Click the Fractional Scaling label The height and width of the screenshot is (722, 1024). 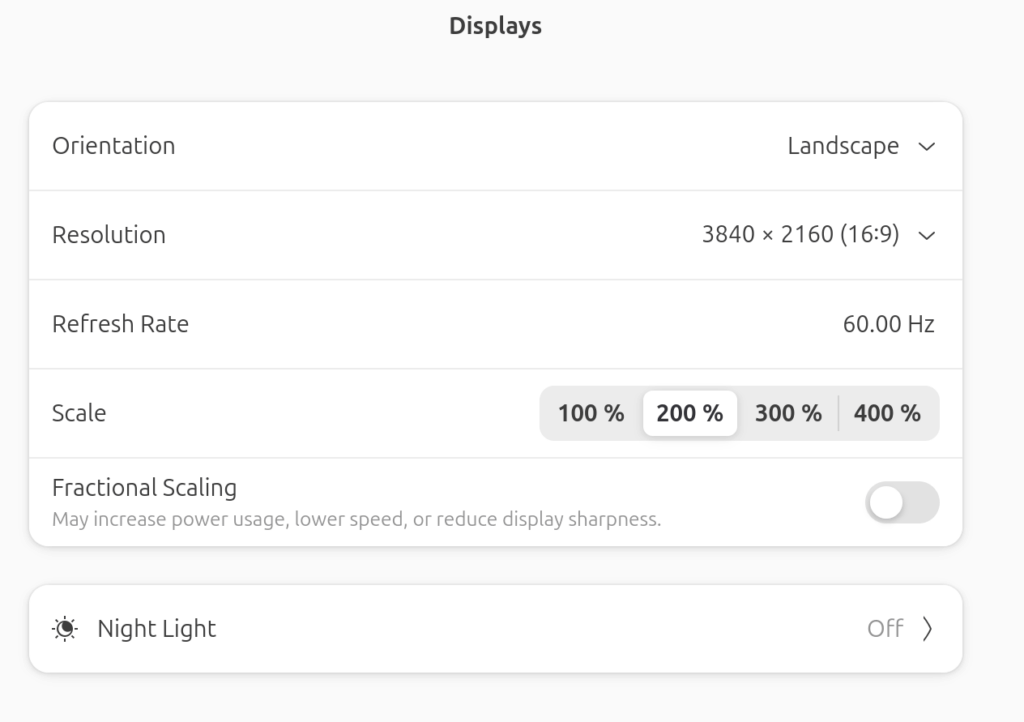144,488
